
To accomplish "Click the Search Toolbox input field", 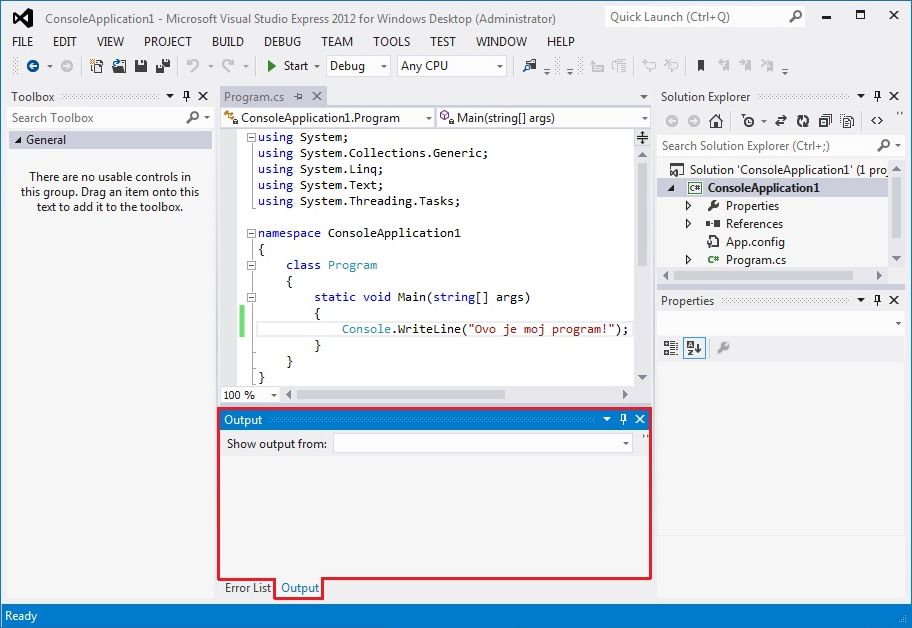I will point(95,118).
